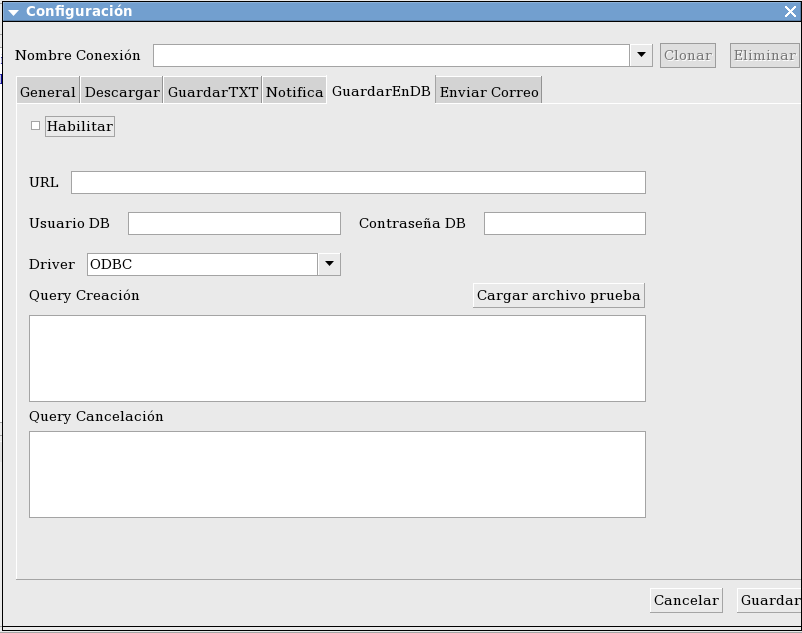Click Cargar archivo prueba button
Image resolution: width=802 pixels, height=633 pixels.
558,295
